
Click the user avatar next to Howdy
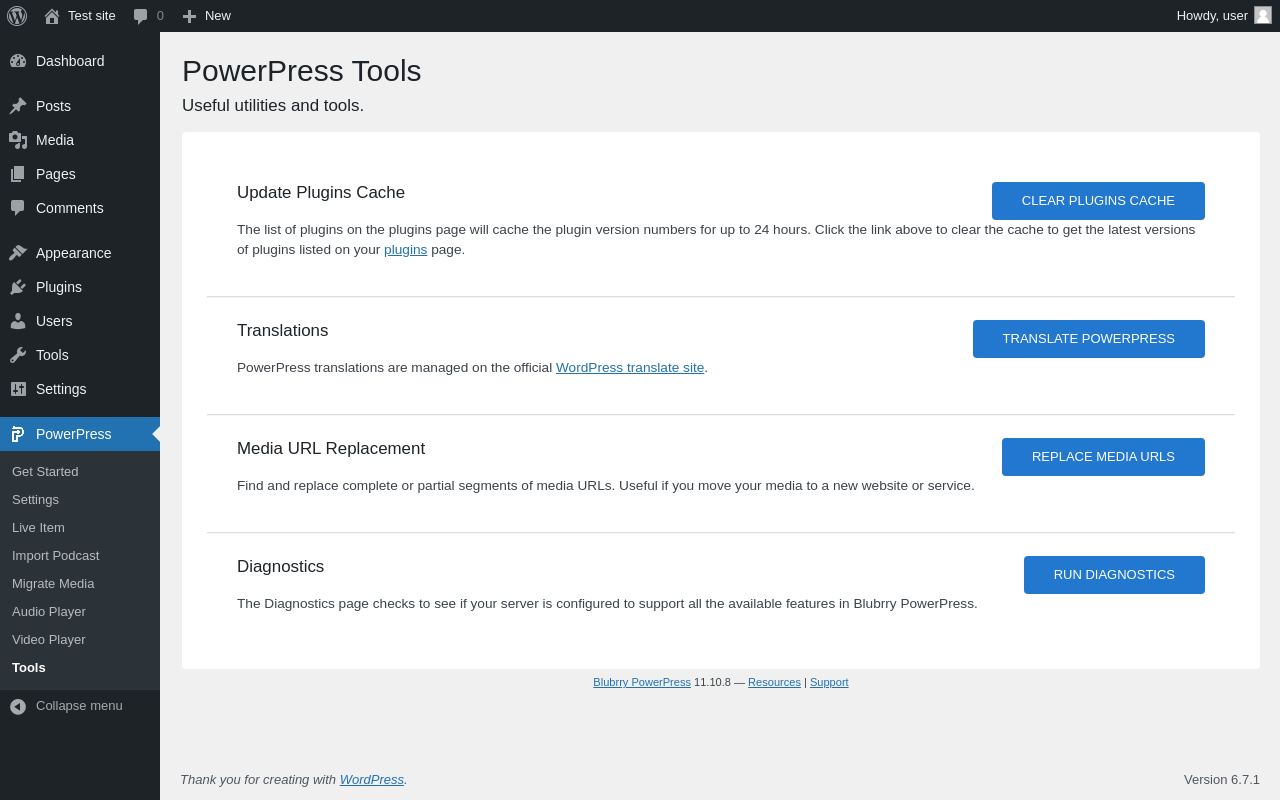(x=1263, y=16)
